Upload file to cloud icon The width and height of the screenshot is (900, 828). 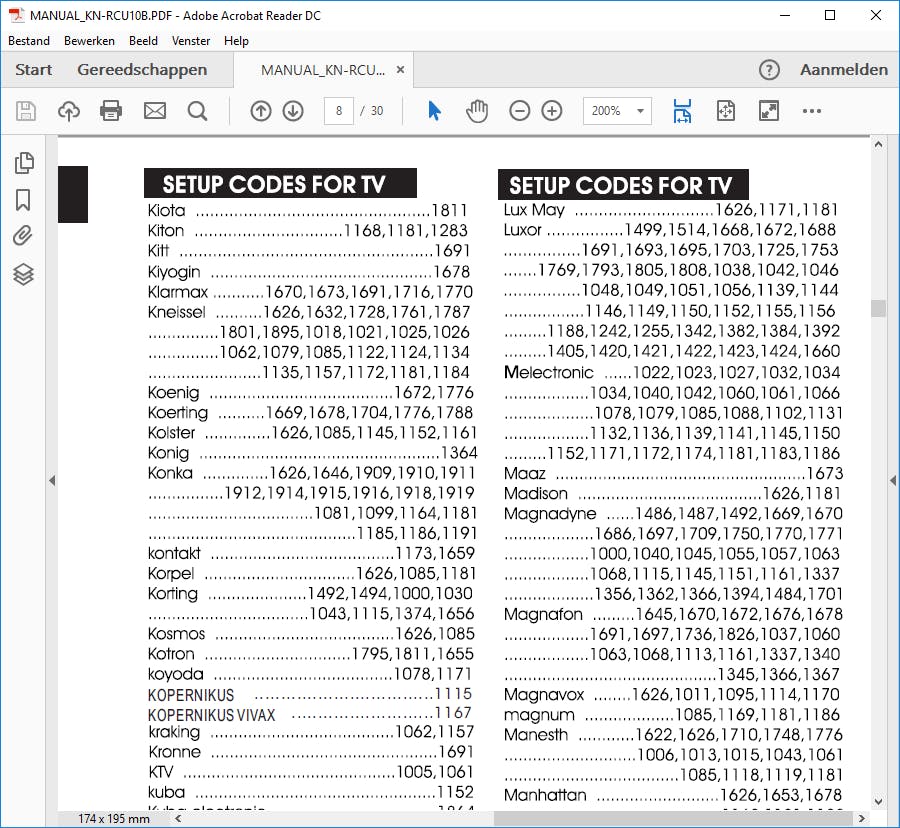coord(69,111)
